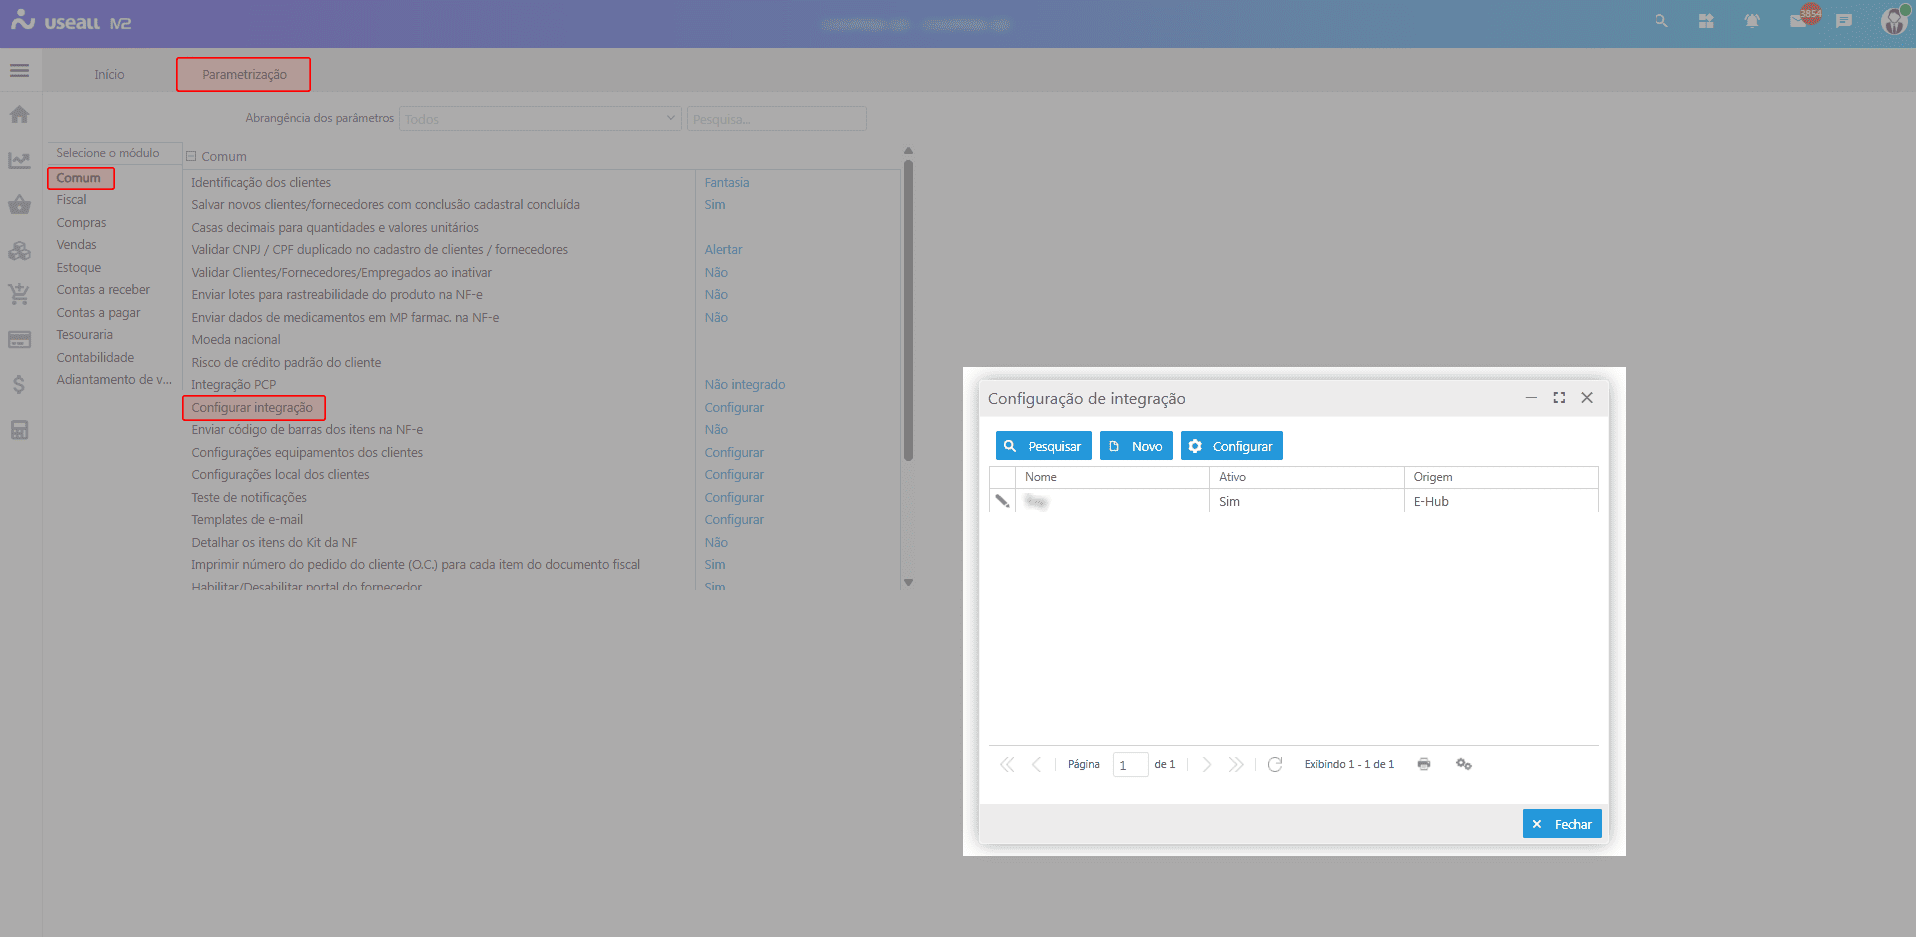Click the Pesquisar button in the dialog
1916x937 pixels.
[x=1043, y=446]
